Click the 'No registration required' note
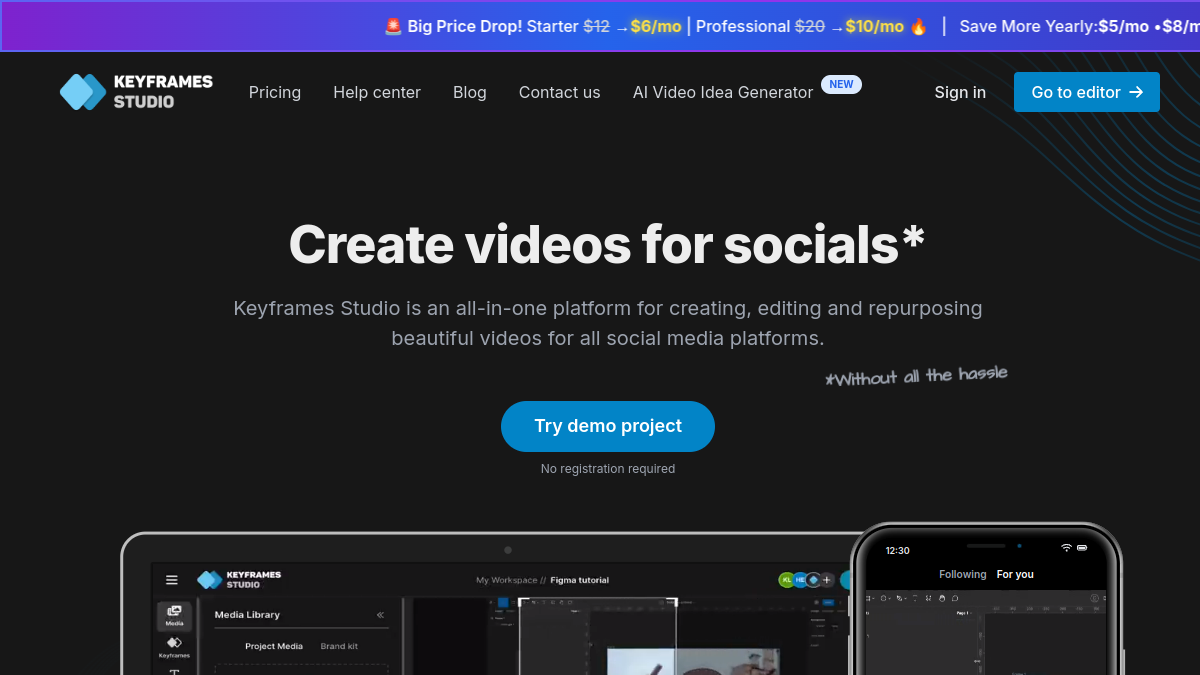 coord(608,469)
